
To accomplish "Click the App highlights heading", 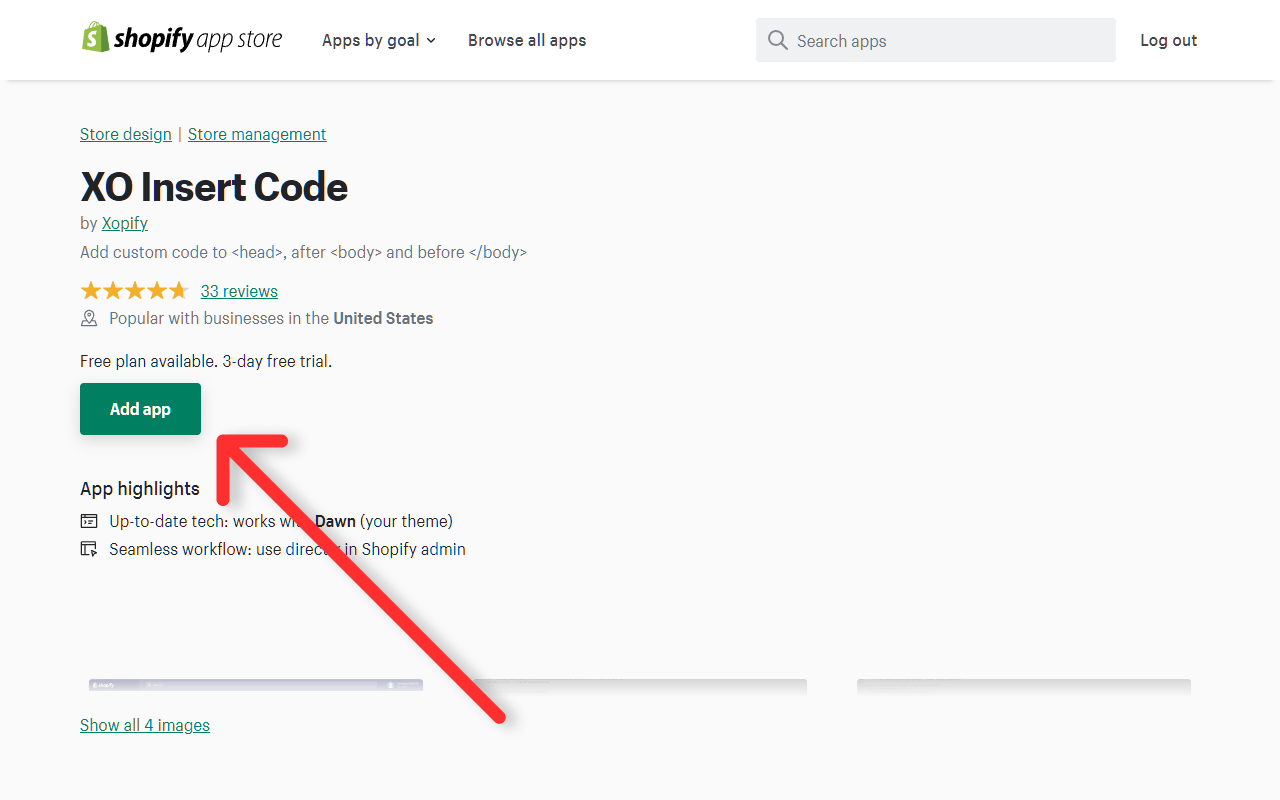I will [140, 488].
